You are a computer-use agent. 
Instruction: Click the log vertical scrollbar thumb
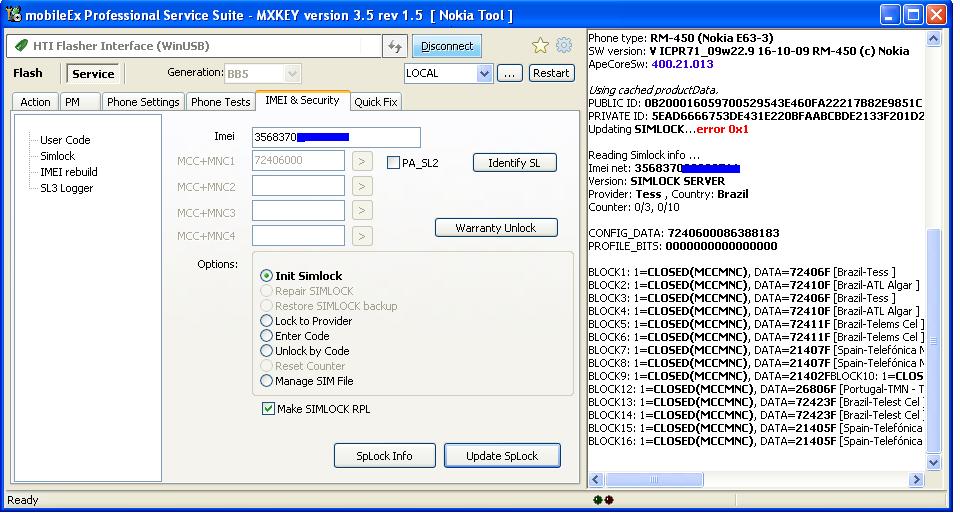coord(934,340)
